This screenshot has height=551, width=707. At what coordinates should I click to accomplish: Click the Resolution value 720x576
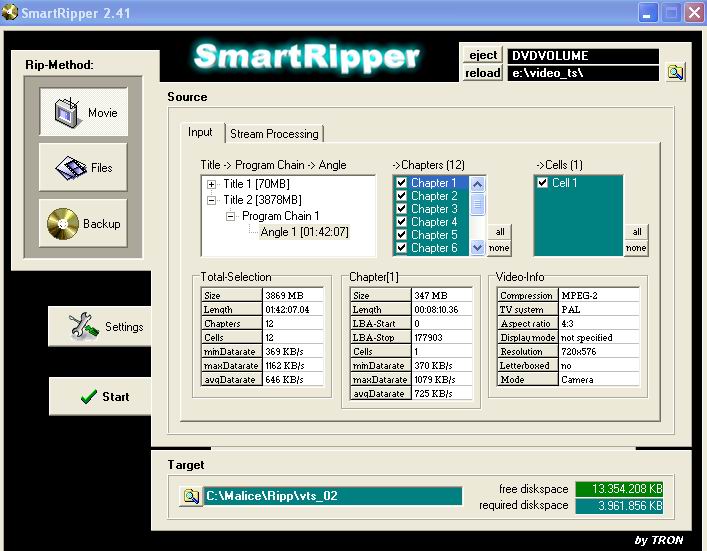coord(599,351)
